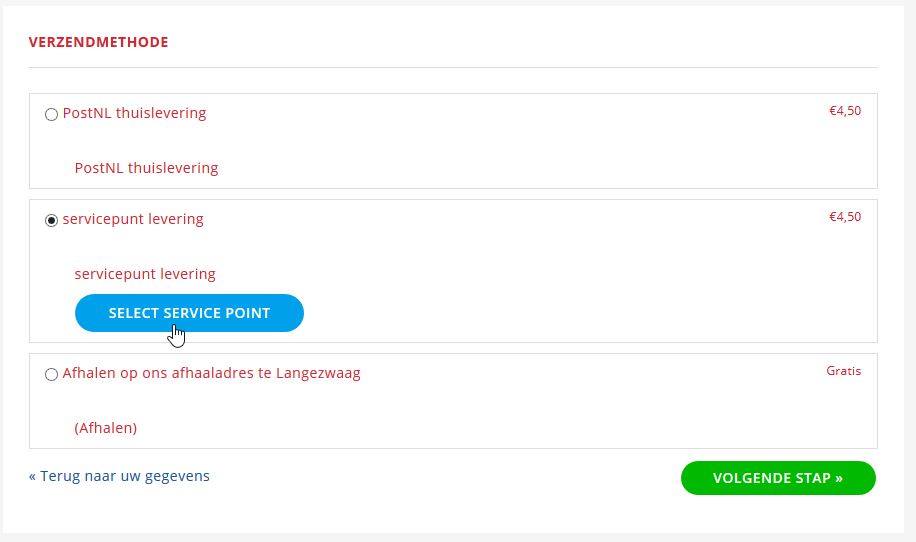This screenshot has height=542, width=916.
Task: Click the PostNL thuislevering description text
Action: click(146, 168)
